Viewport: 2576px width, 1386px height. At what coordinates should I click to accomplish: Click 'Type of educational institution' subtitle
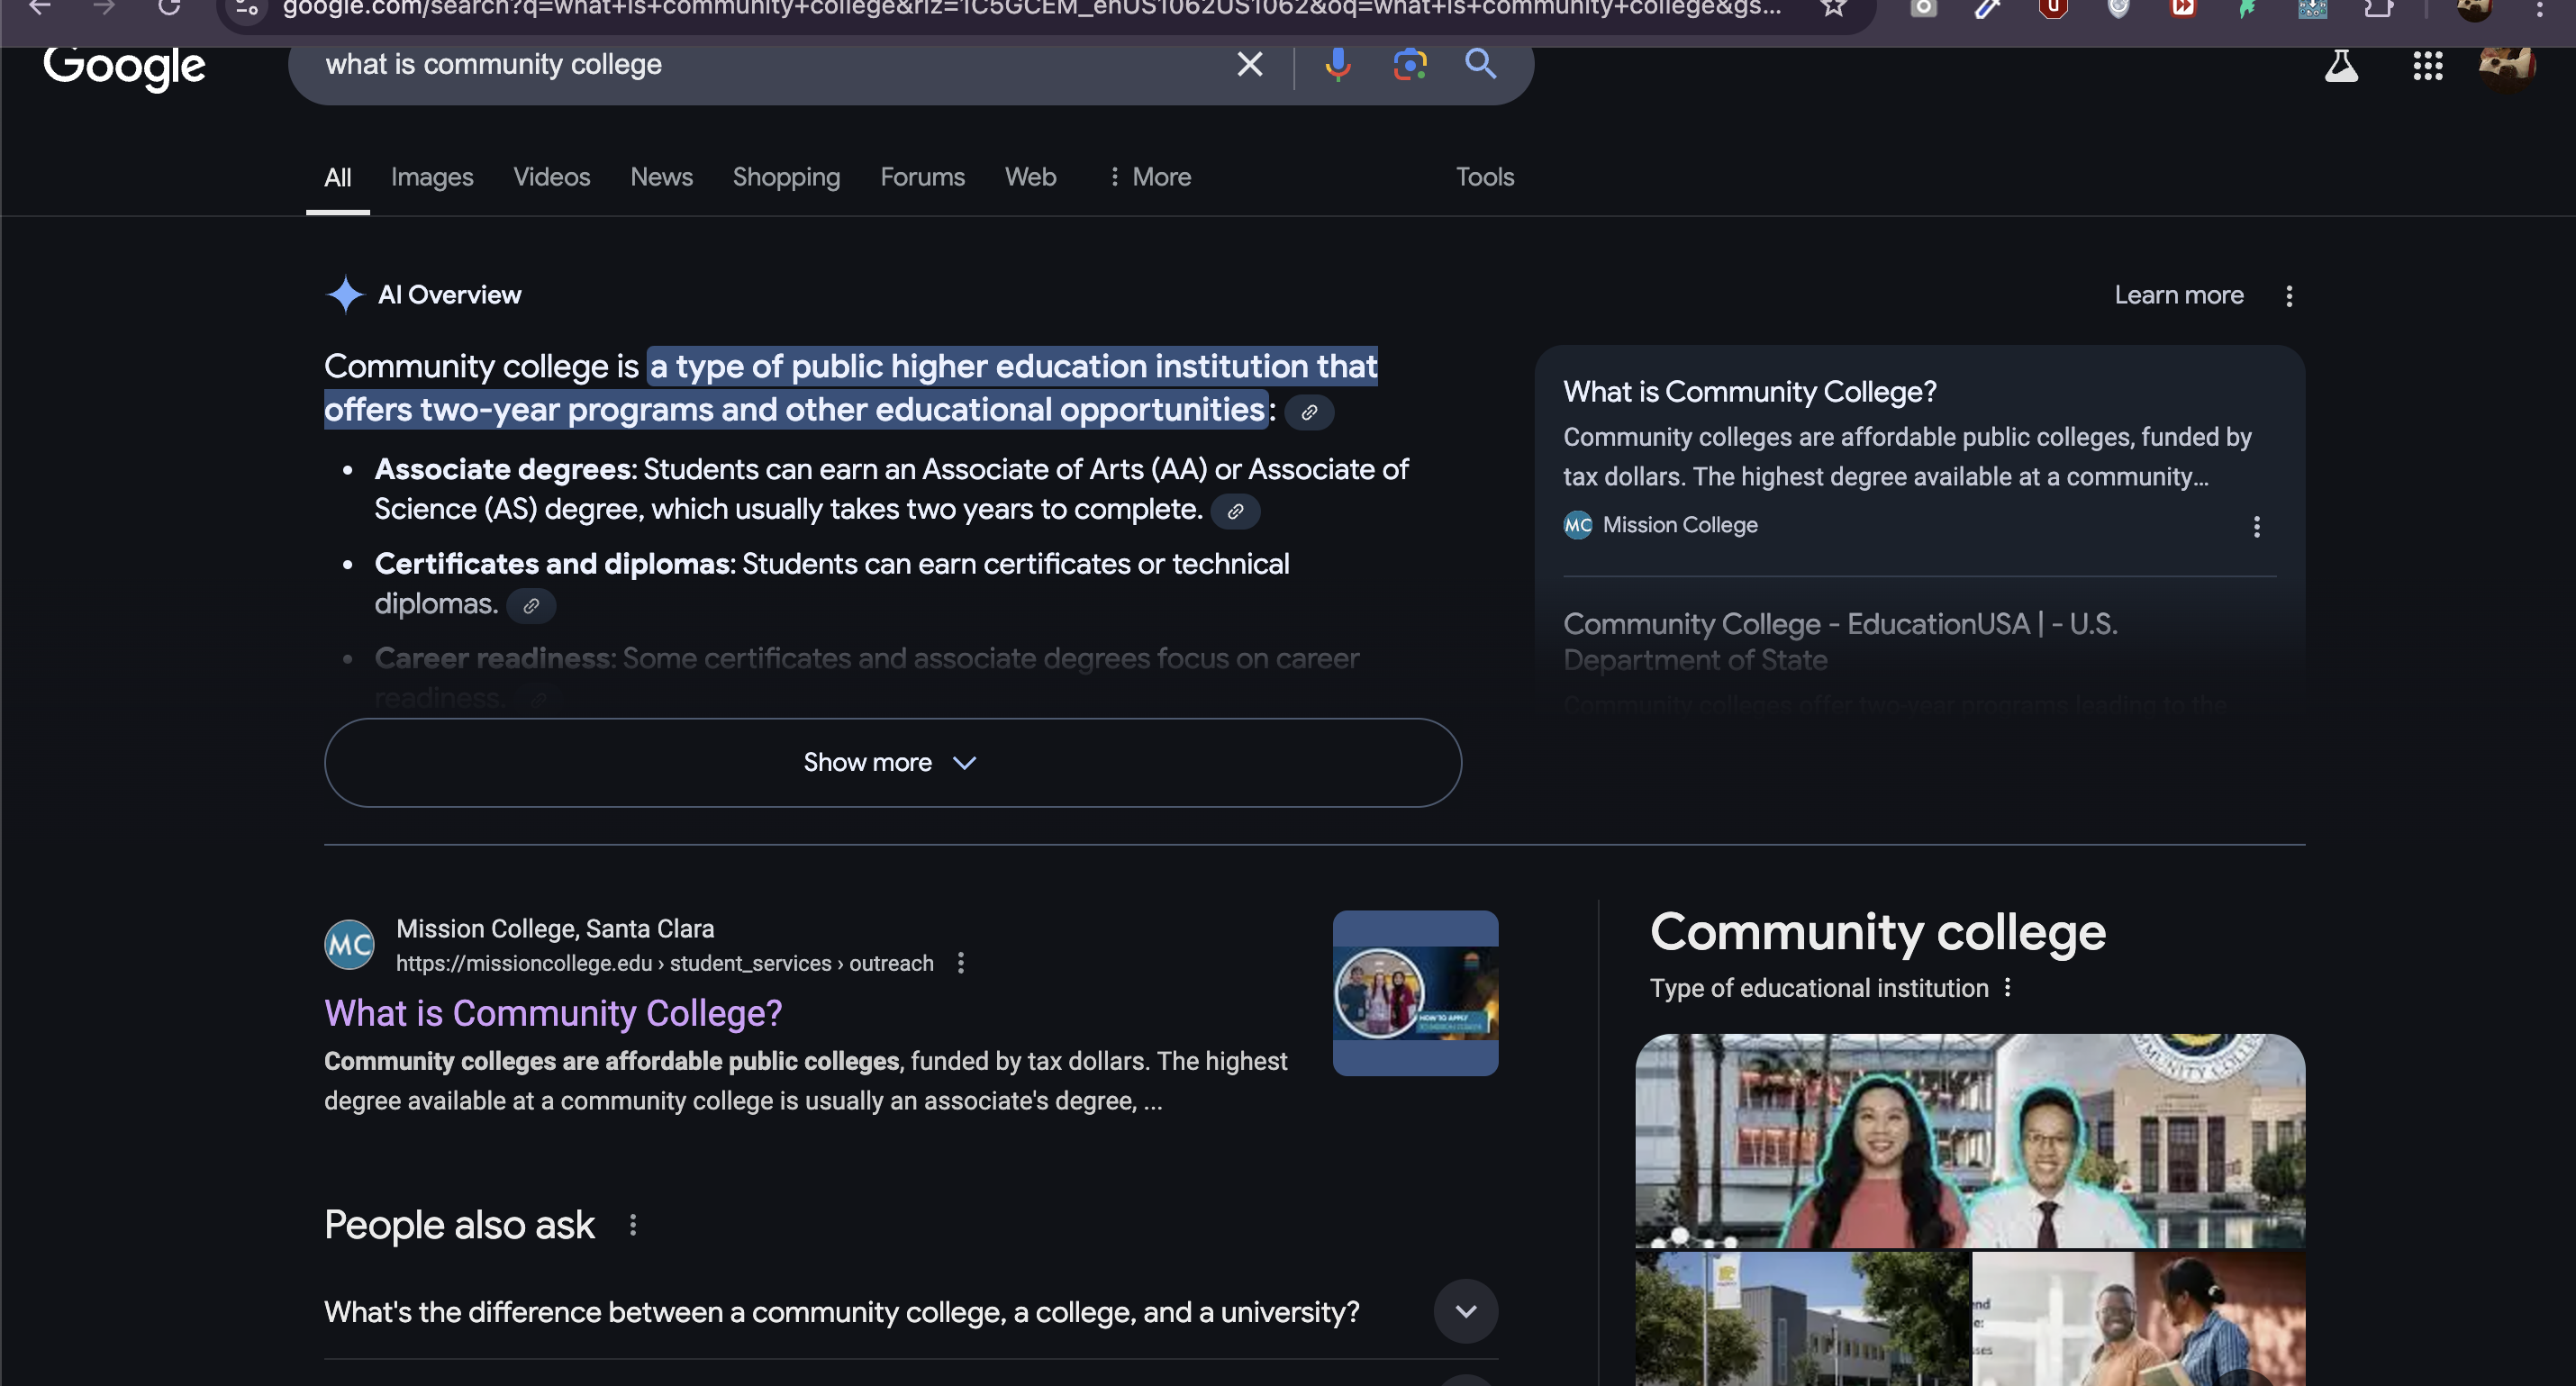pyautogui.click(x=1818, y=988)
